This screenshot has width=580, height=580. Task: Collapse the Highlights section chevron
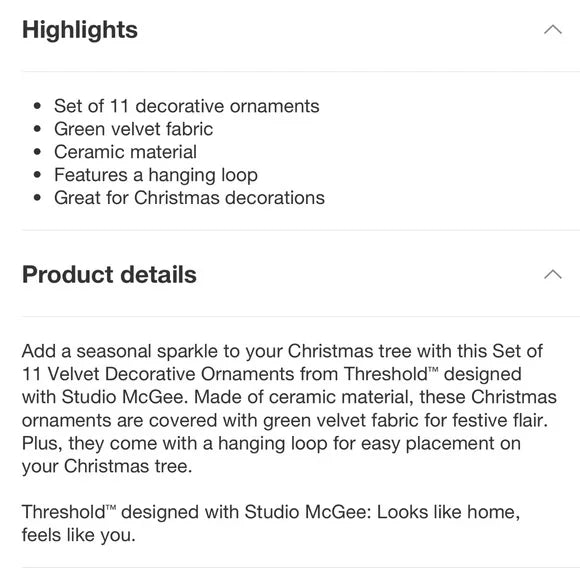553,30
